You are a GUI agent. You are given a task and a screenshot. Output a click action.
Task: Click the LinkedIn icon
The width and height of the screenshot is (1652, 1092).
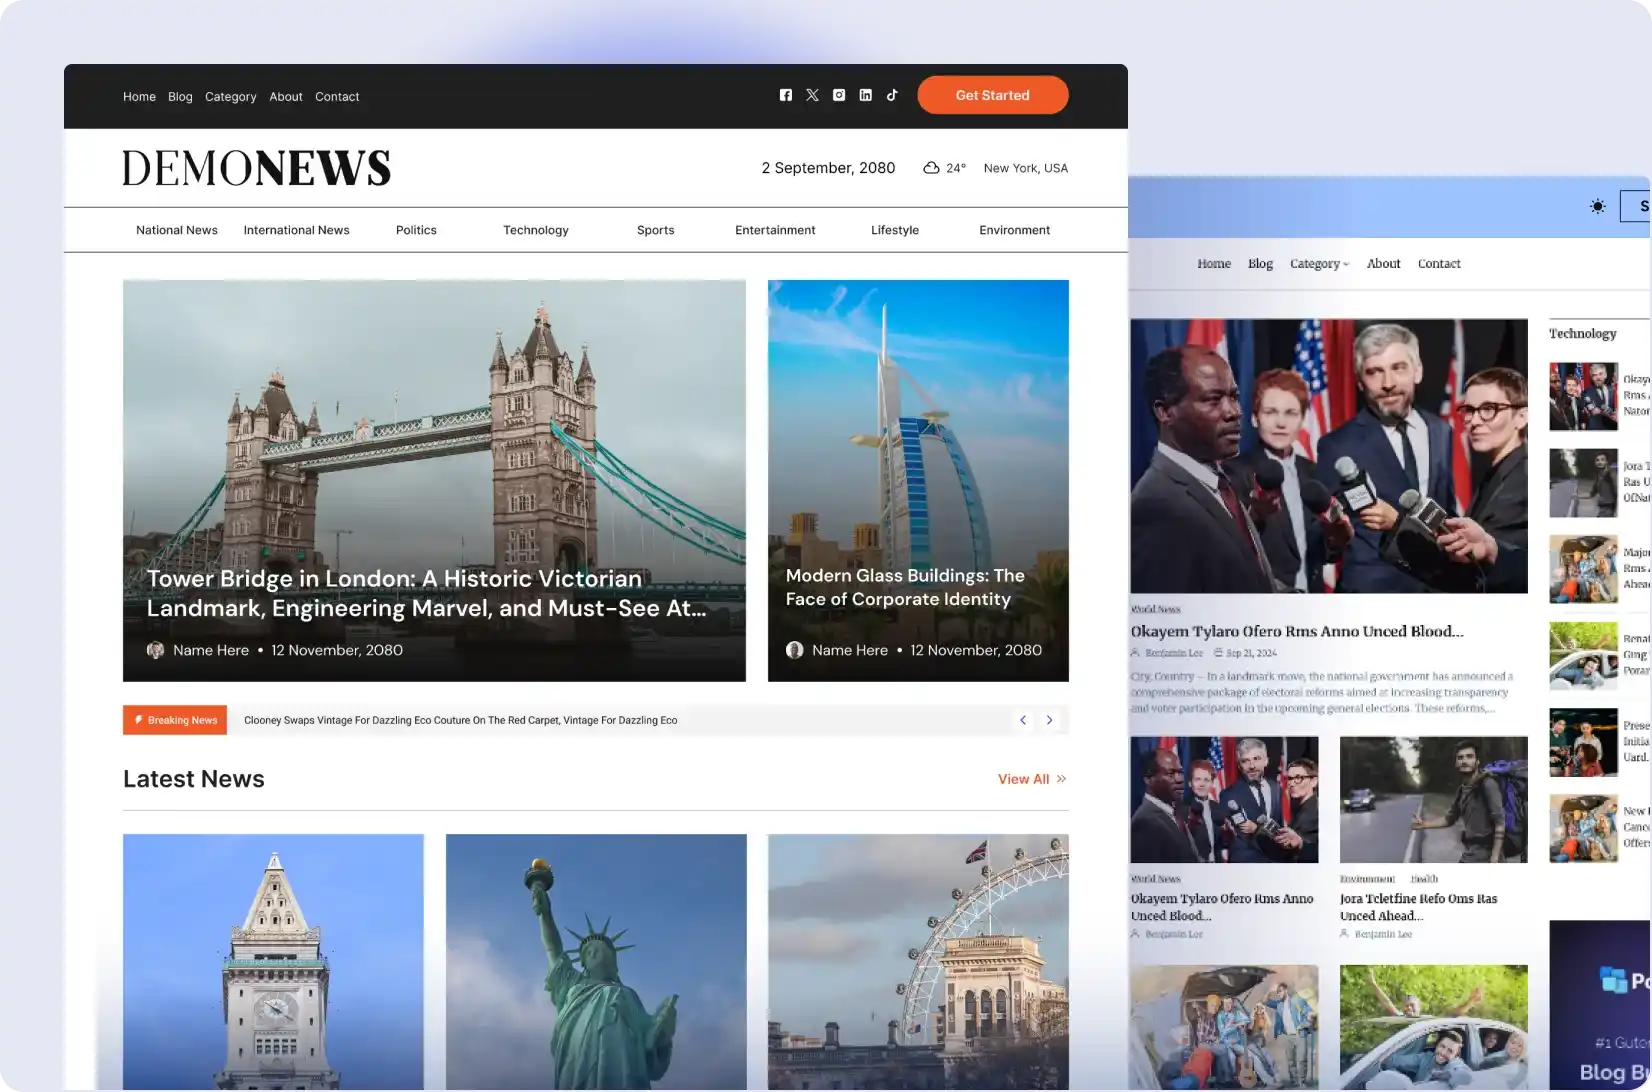(865, 95)
